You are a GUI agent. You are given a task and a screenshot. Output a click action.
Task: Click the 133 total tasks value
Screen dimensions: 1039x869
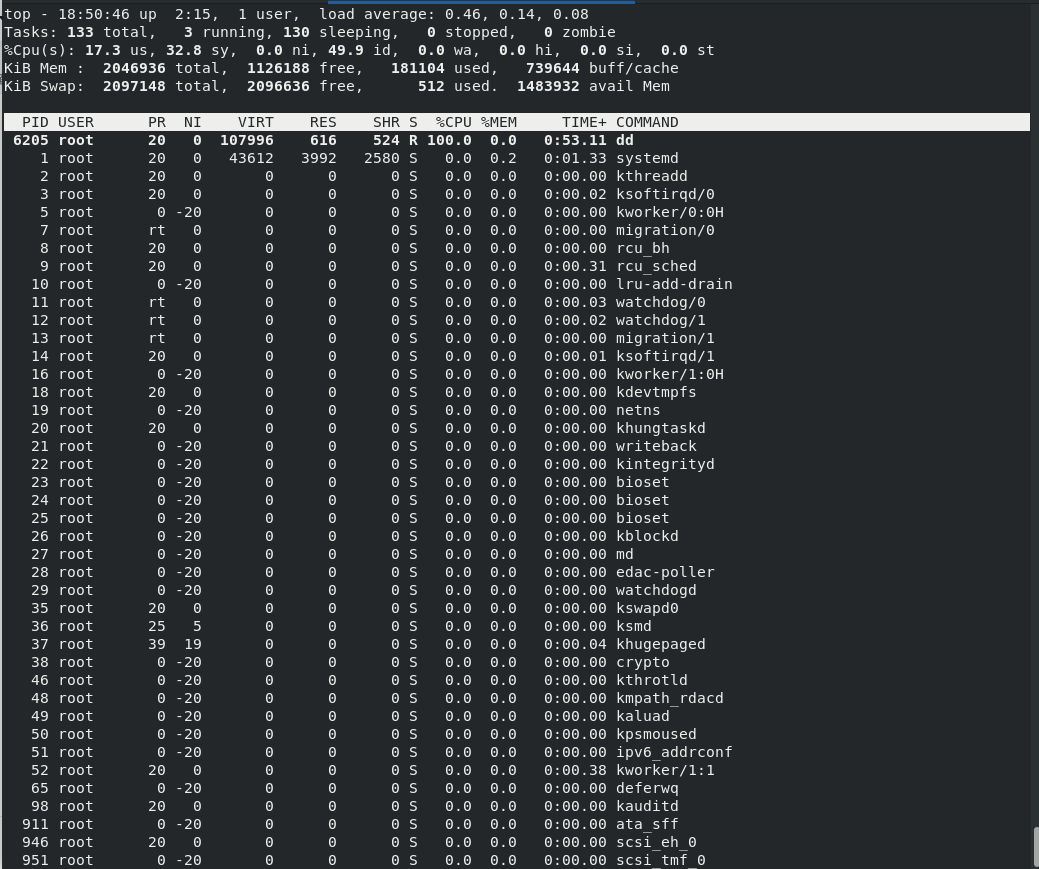80,32
